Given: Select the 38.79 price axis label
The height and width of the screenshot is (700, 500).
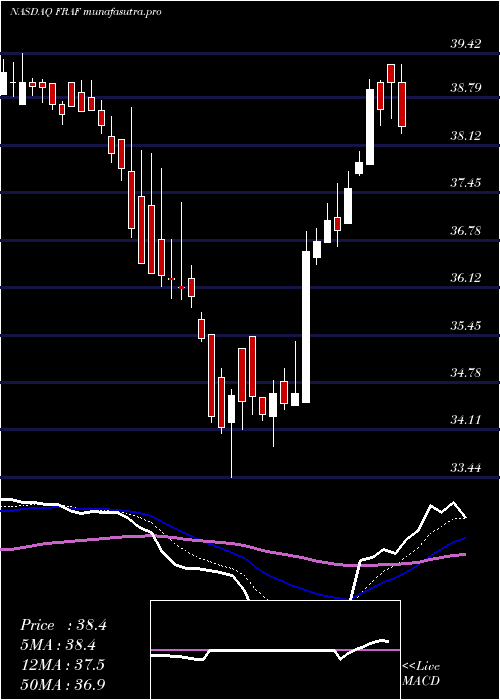Looking at the screenshot, I should coord(466,87).
